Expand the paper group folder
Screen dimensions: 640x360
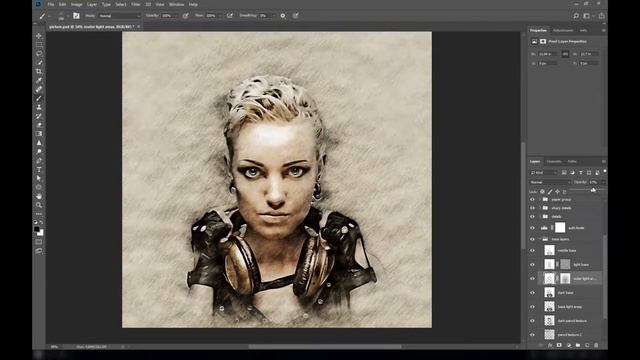pos(540,200)
